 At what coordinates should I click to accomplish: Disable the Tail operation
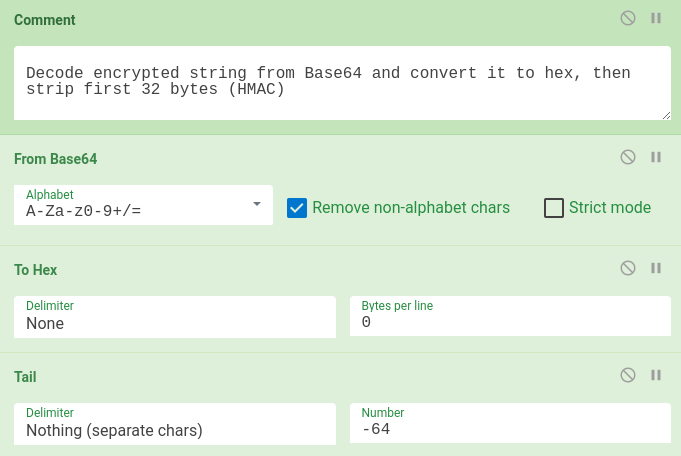click(x=628, y=375)
